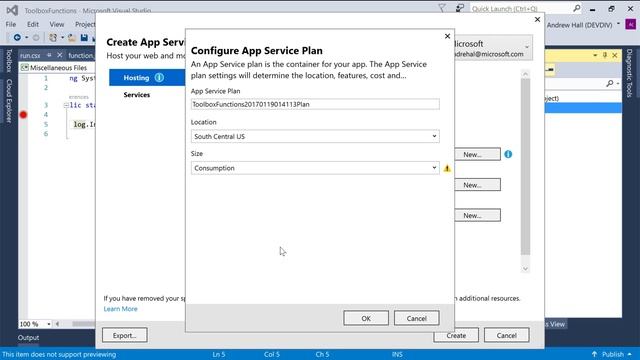Open the Diagnostic Tools side panel

tap(629, 73)
